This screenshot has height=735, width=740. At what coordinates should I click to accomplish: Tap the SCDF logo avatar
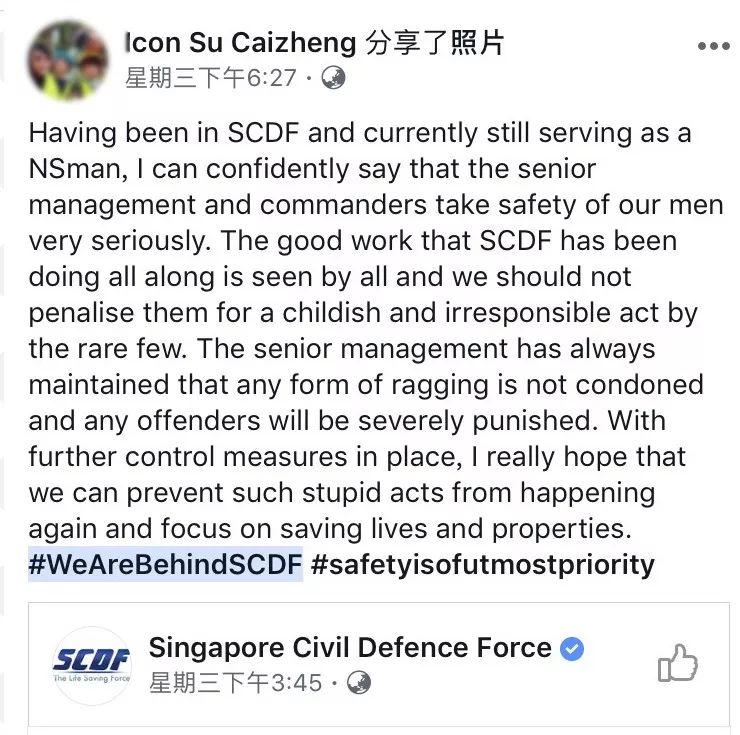[x=91, y=665]
